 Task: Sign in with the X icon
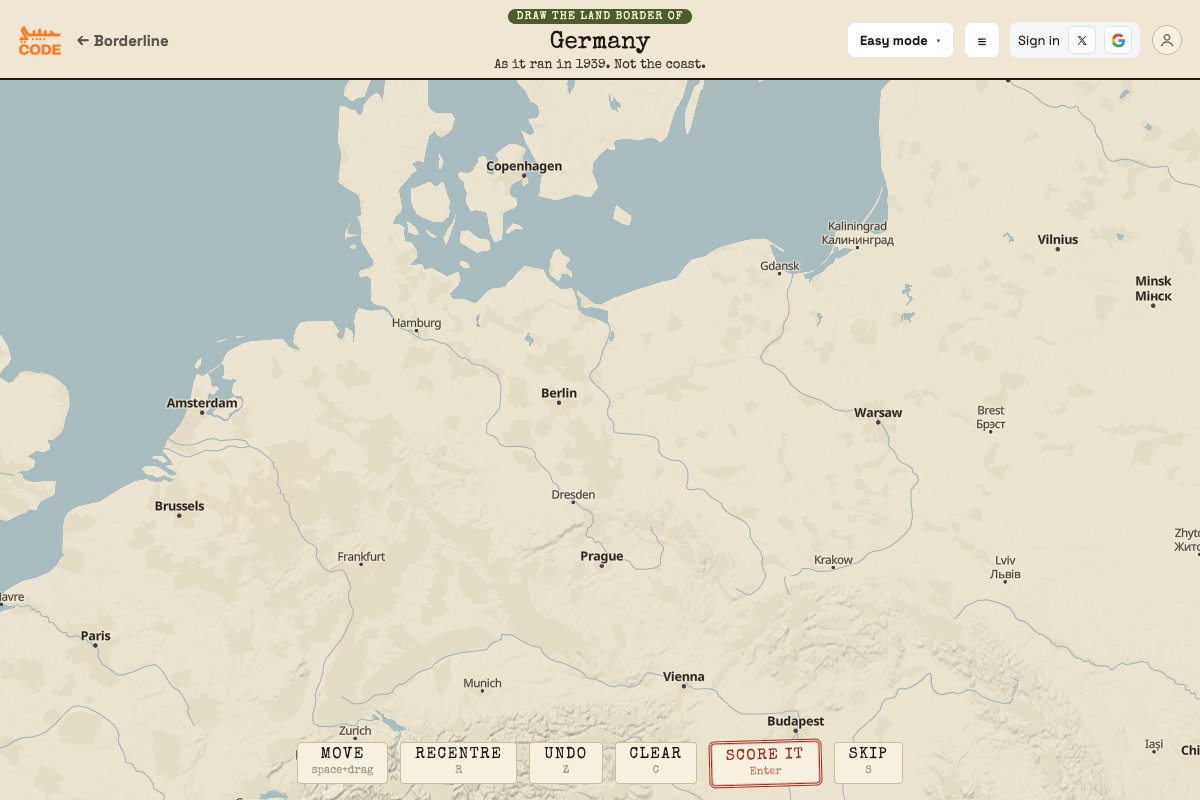pyautogui.click(x=1082, y=41)
